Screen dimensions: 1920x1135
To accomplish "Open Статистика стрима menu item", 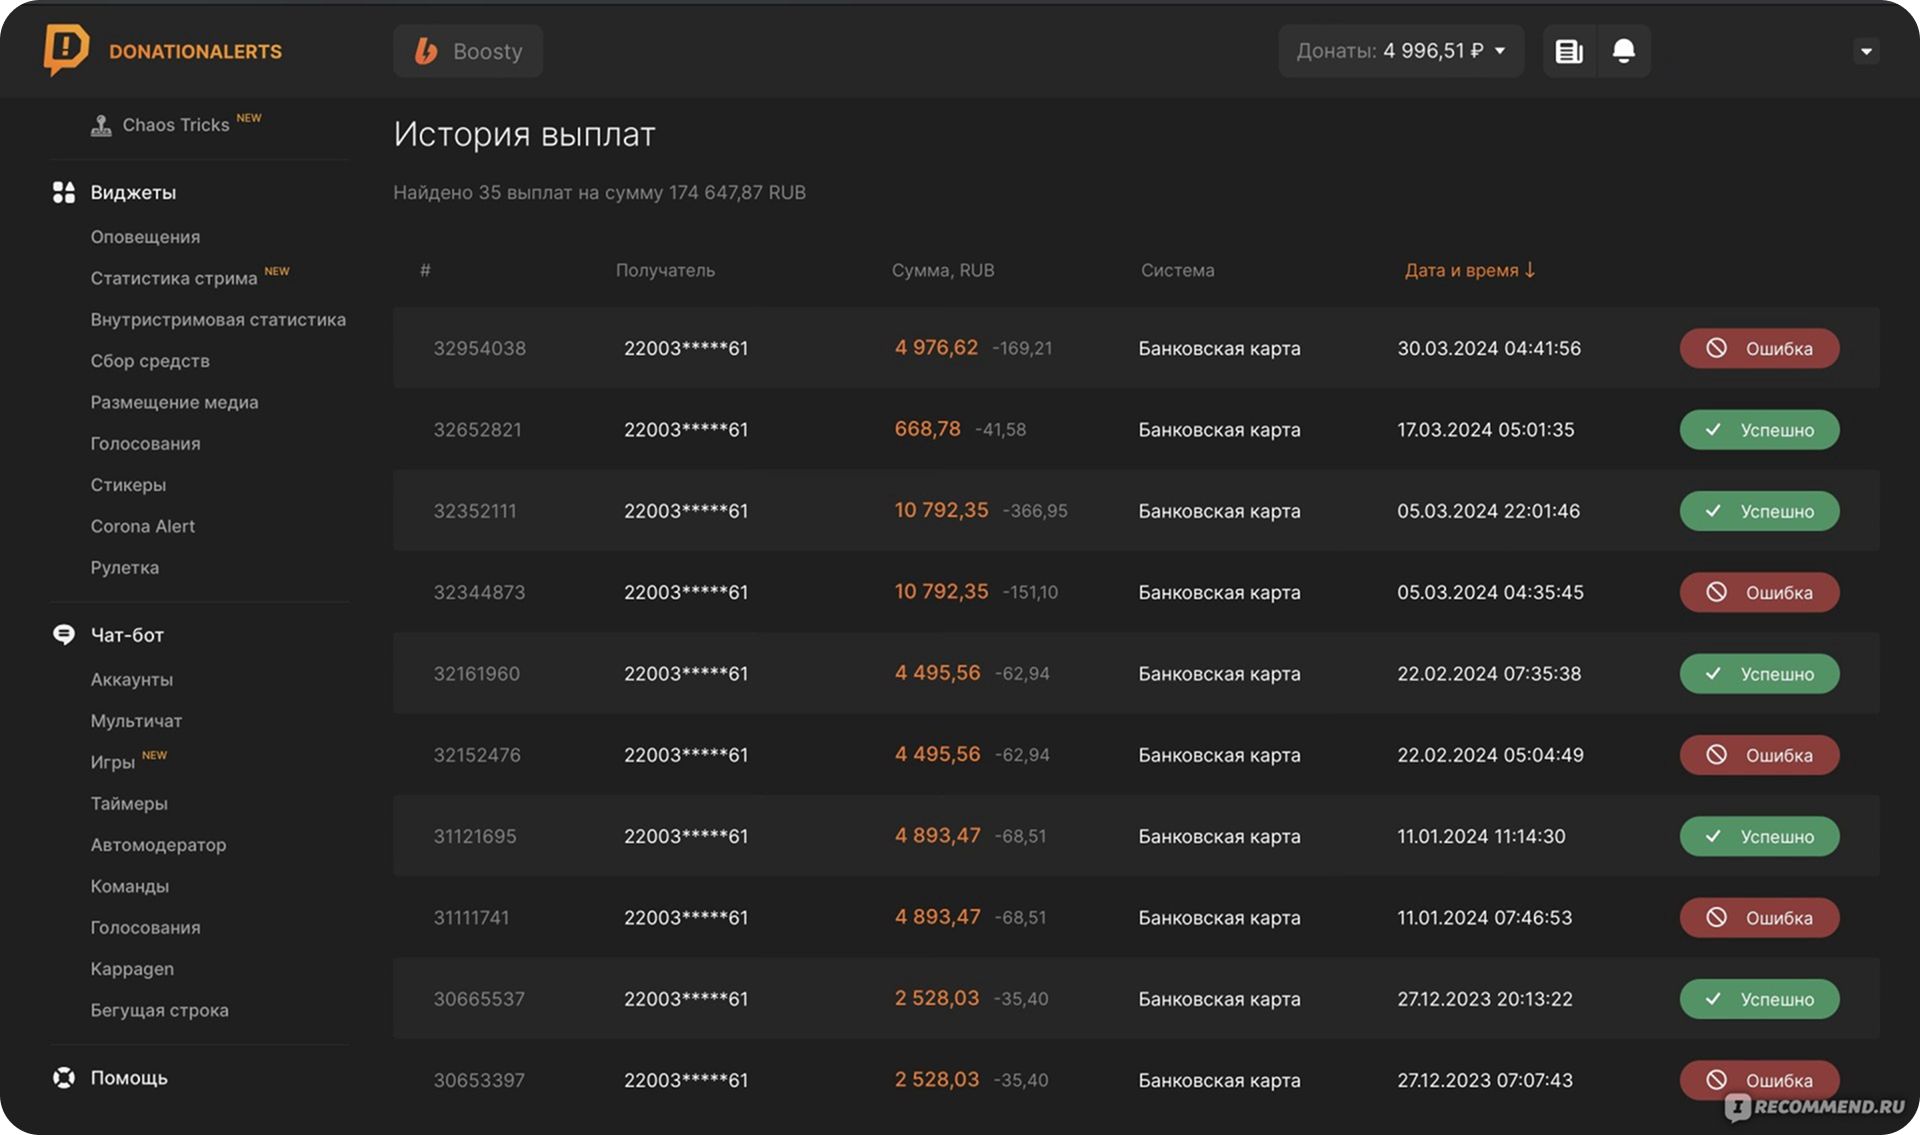I will click(x=174, y=278).
